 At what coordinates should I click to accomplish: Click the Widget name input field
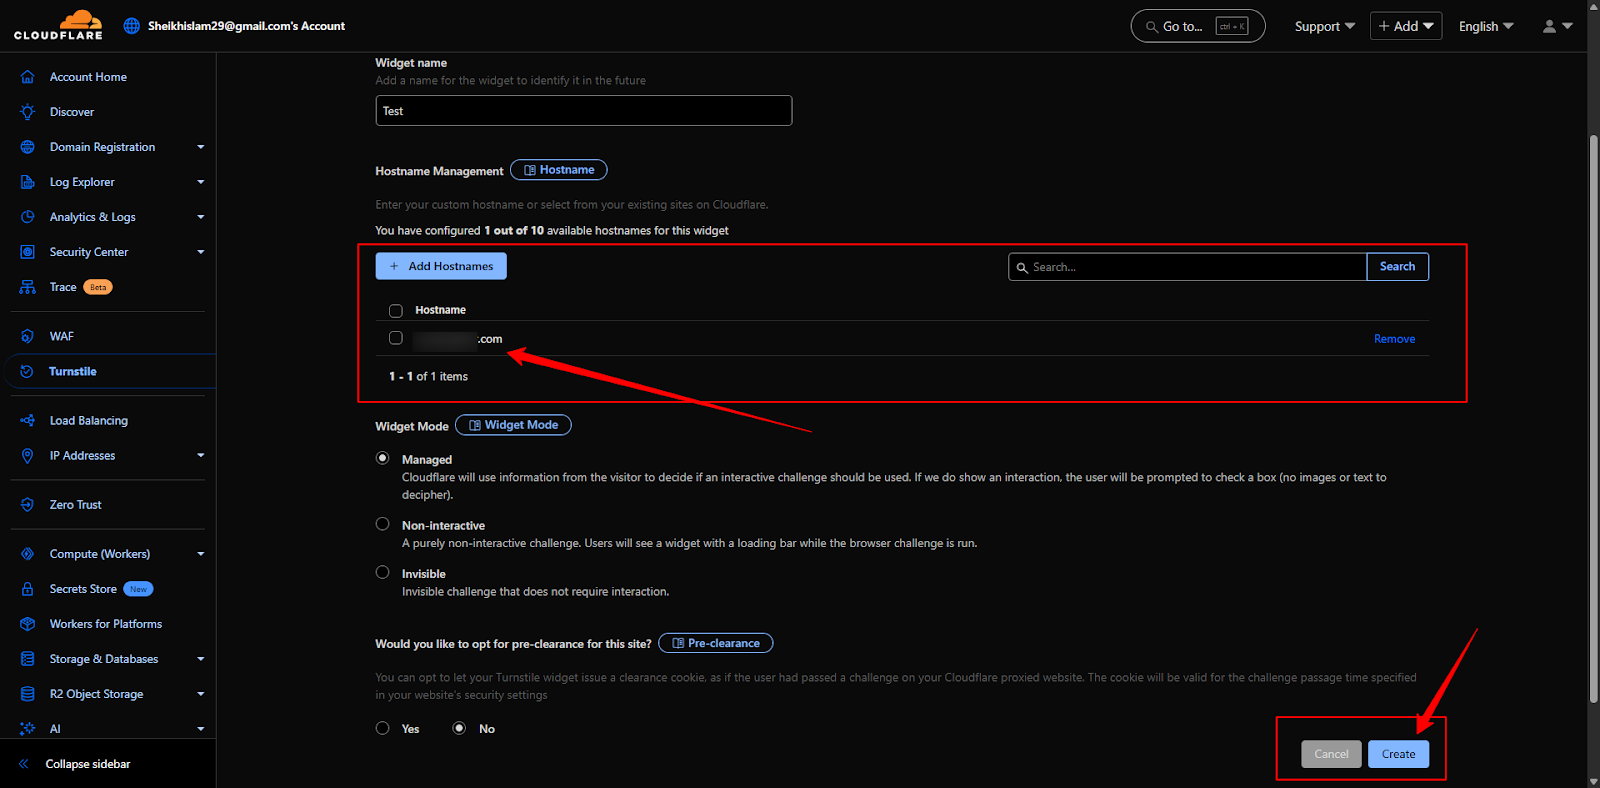[584, 111]
